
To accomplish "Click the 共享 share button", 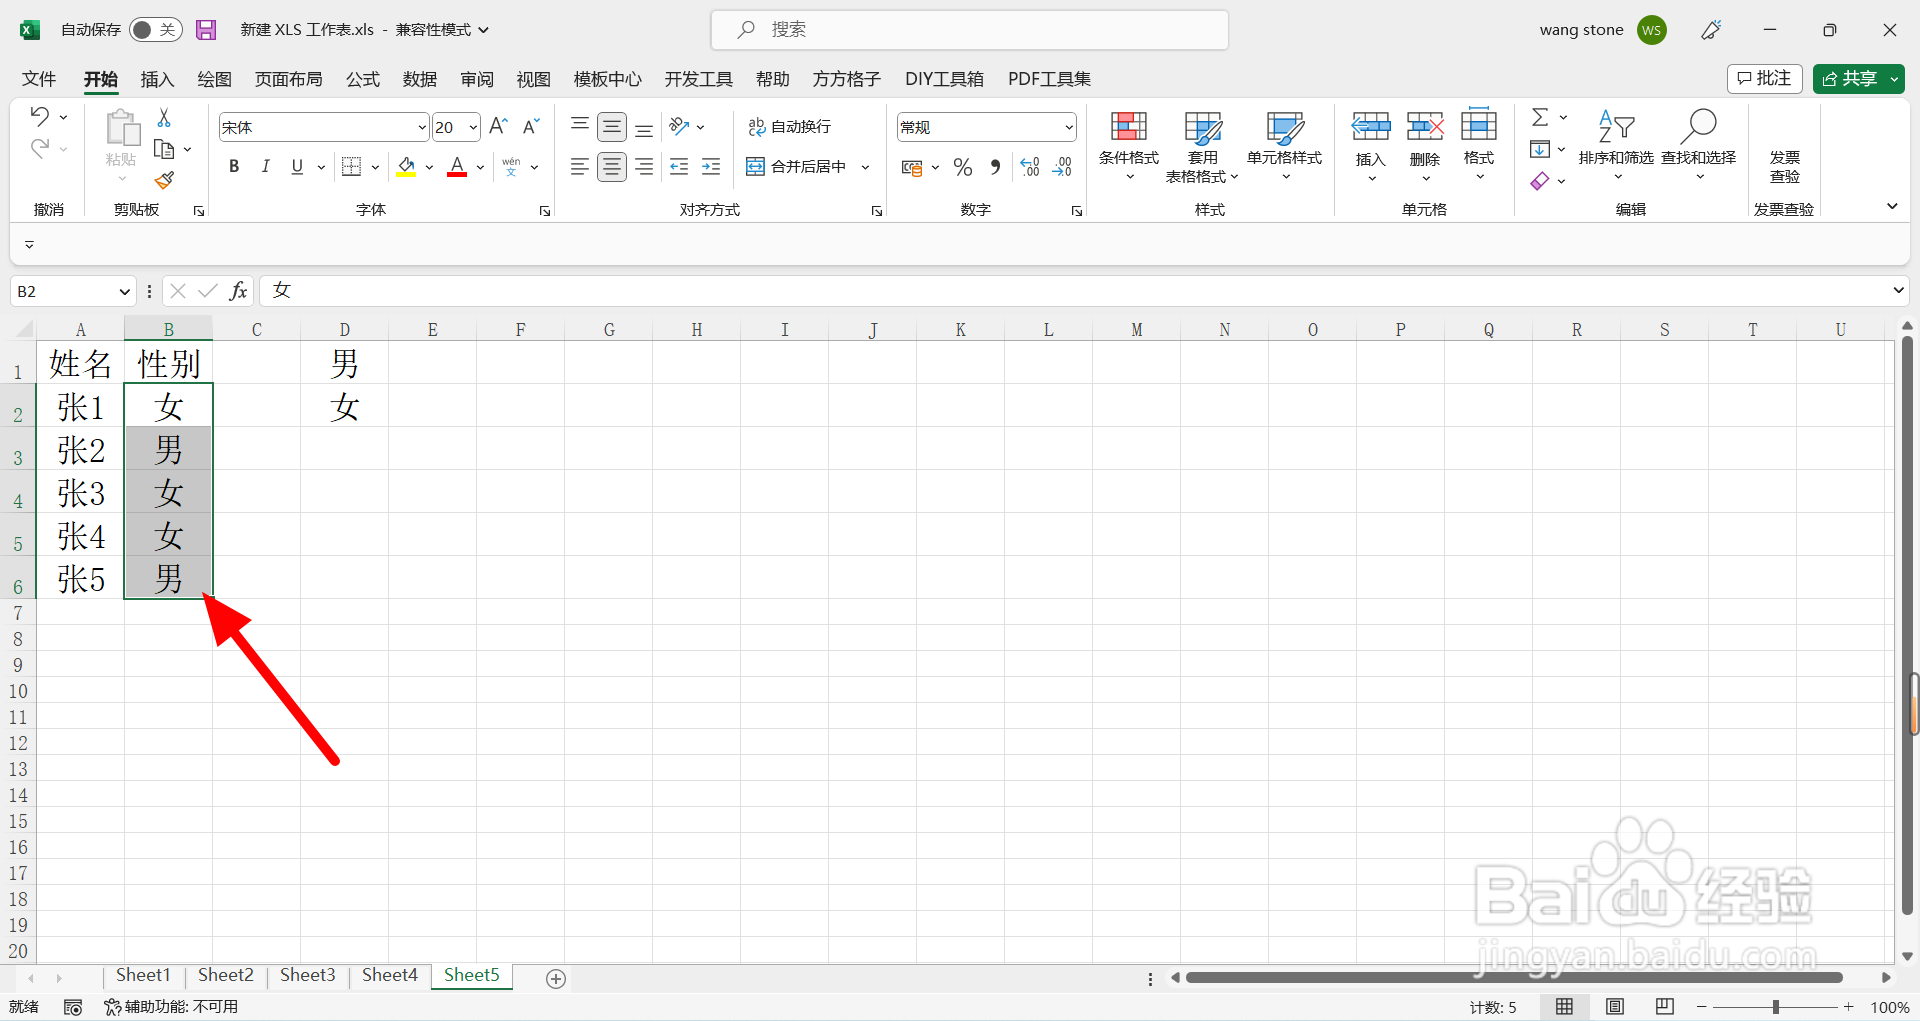I will [1849, 79].
